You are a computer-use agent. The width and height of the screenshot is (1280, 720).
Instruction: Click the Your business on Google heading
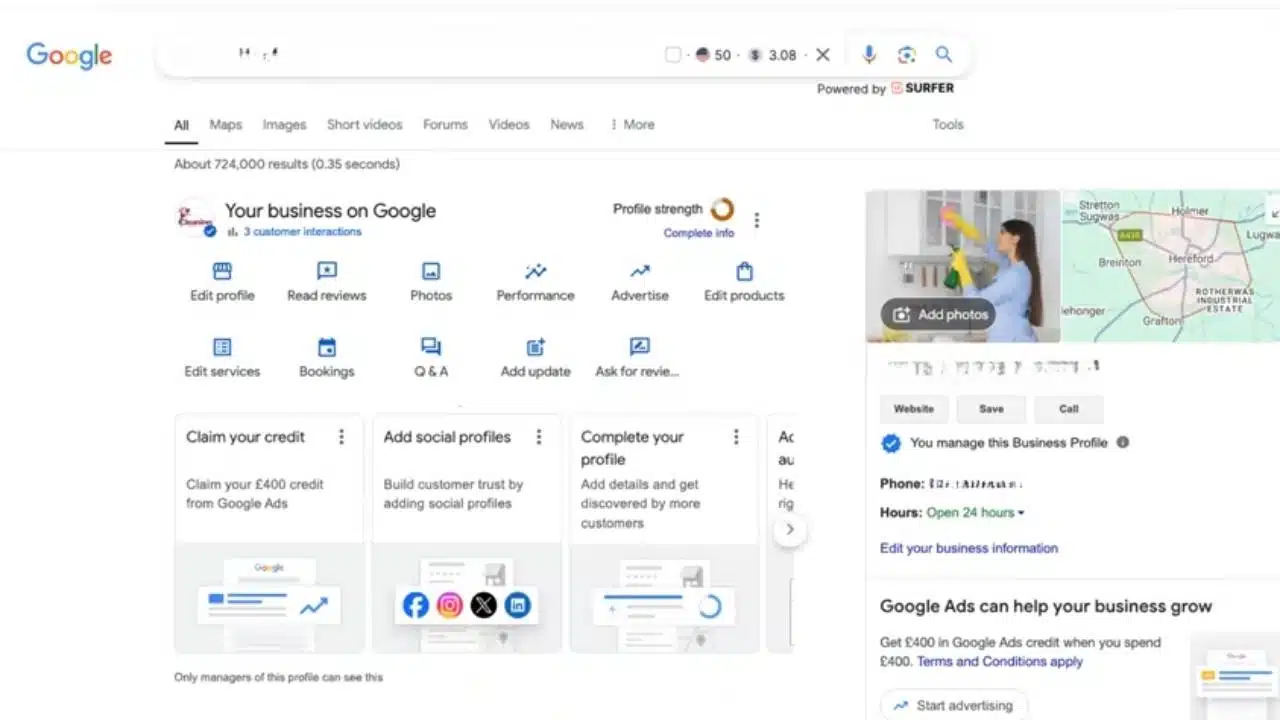pyautogui.click(x=330, y=211)
